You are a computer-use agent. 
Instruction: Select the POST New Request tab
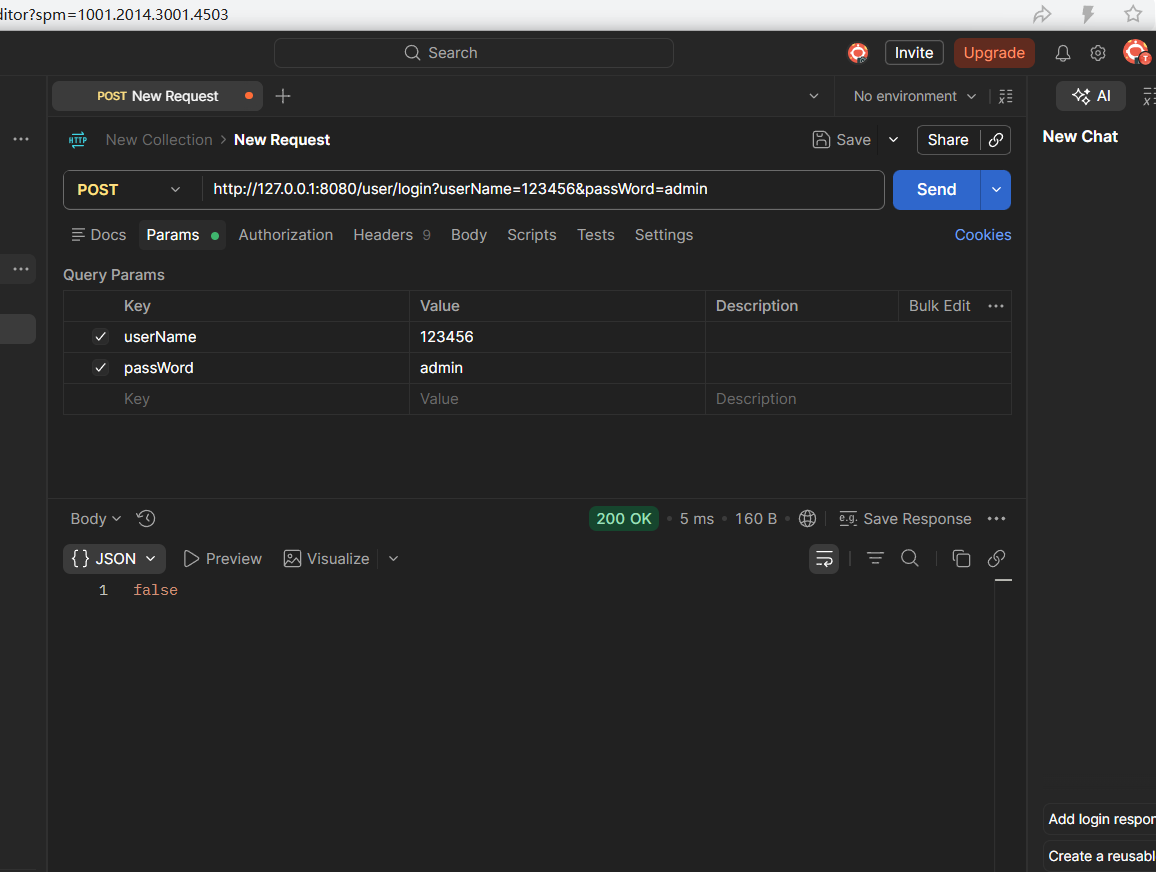(x=157, y=97)
